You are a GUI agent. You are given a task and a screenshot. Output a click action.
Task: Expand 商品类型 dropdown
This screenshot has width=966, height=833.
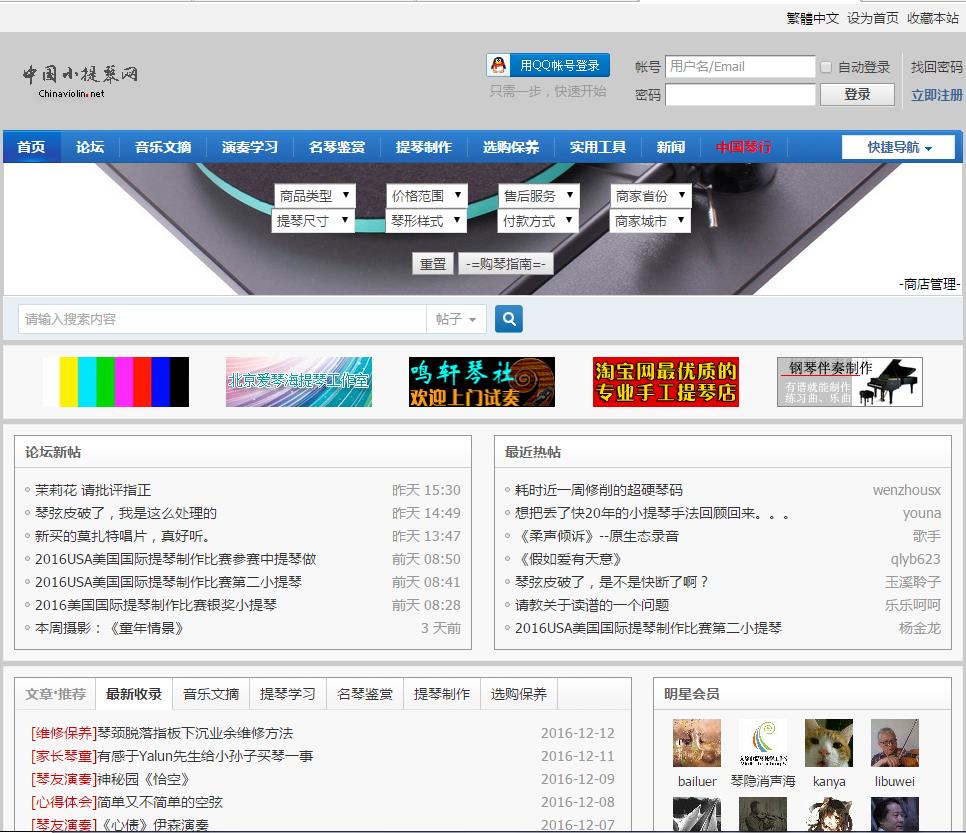tap(315, 196)
